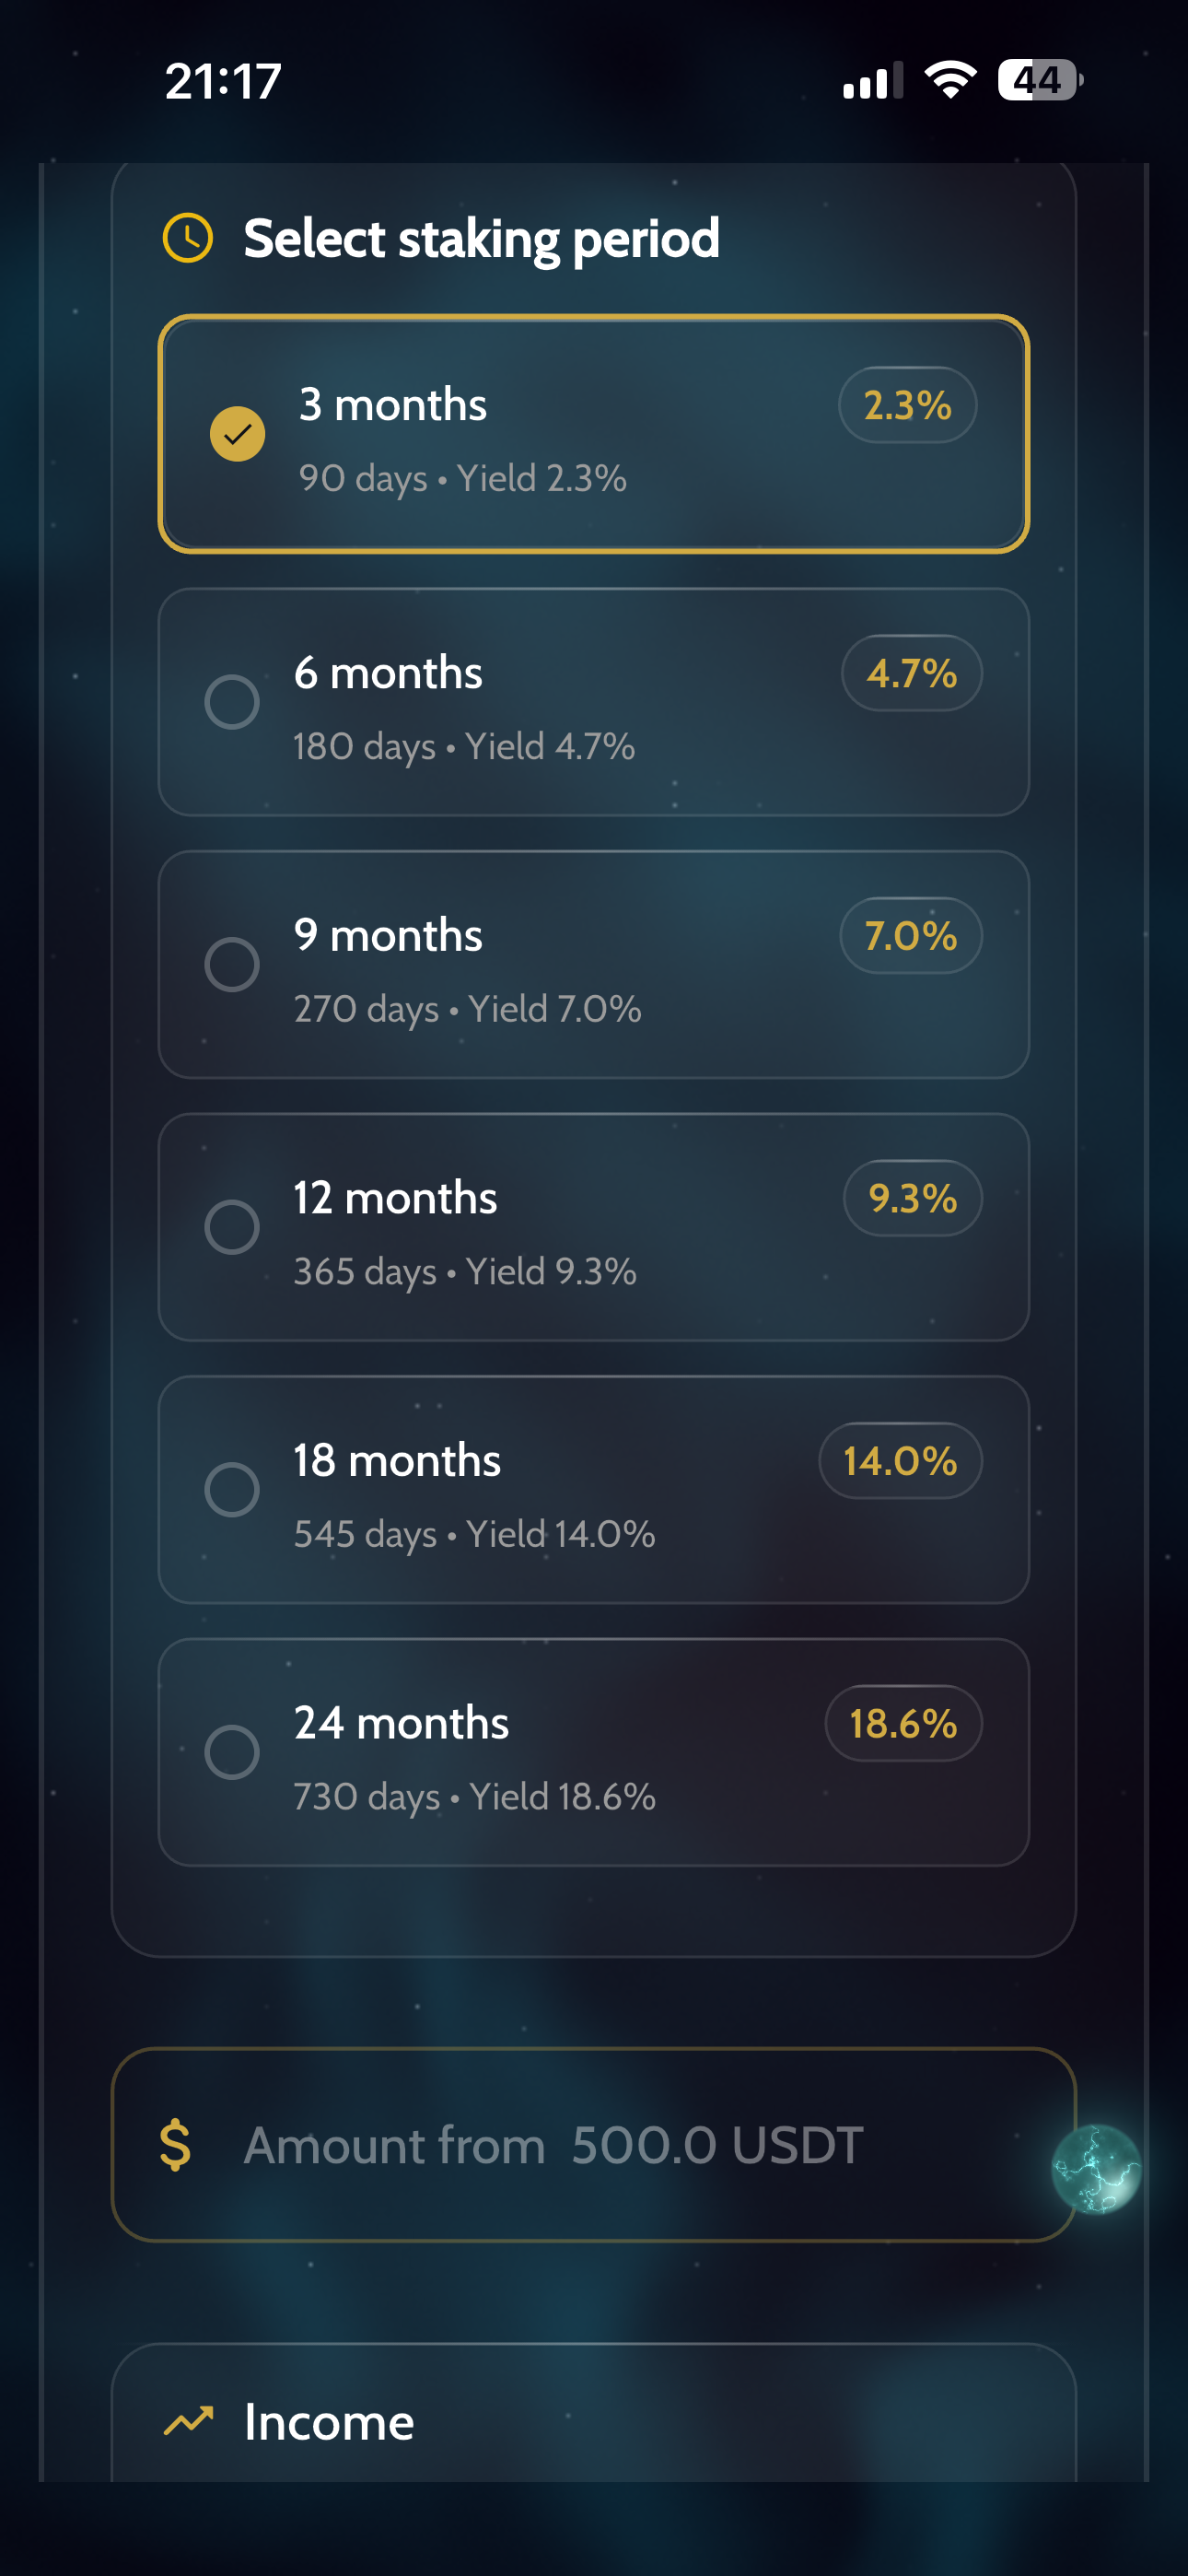Tap the battery indicator in status bar
The height and width of the screenshot is (2576, 1188).
click(x=1040, y=80)
